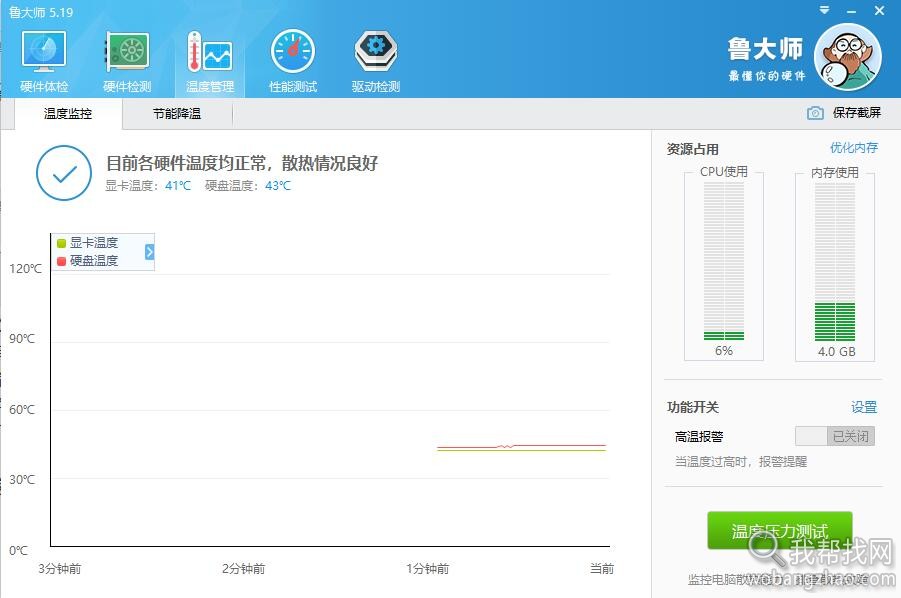Click the 内存使用 memory usage bar
Screen dimensions: 901x598
[835, 262]
